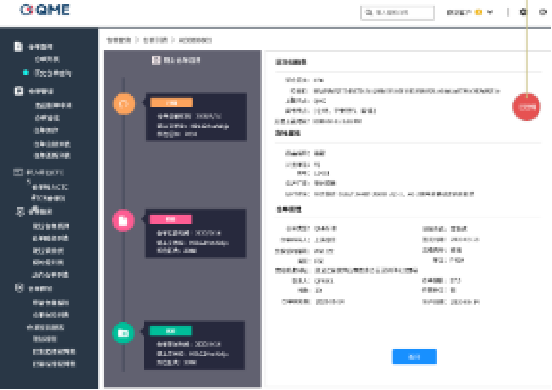Click the yellow badge icon beside the account name

[478, 12]
